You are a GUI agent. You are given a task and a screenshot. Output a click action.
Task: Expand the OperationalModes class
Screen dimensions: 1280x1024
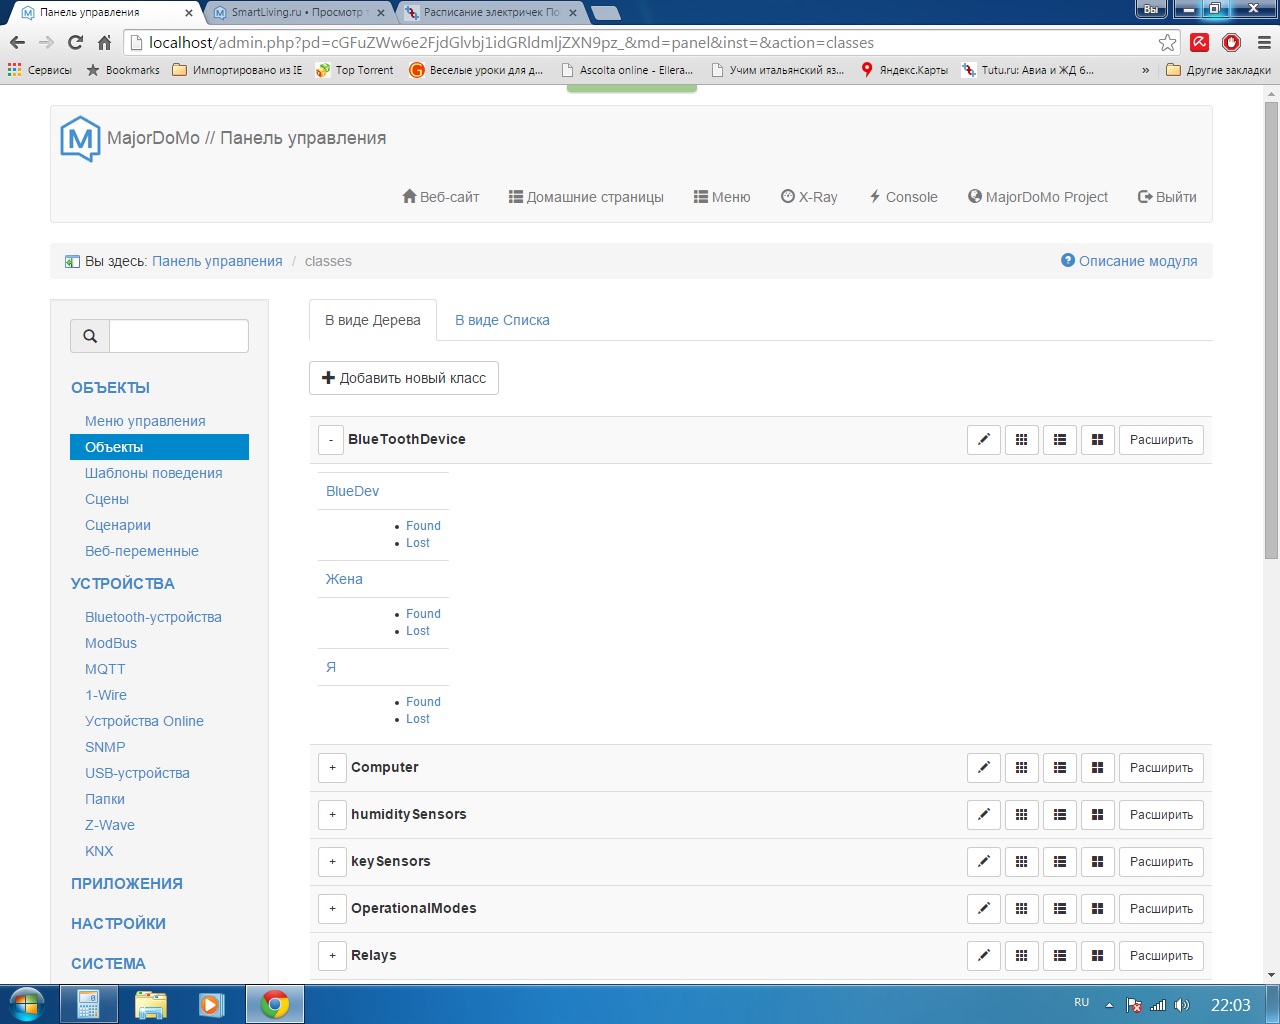coord(332,909)
